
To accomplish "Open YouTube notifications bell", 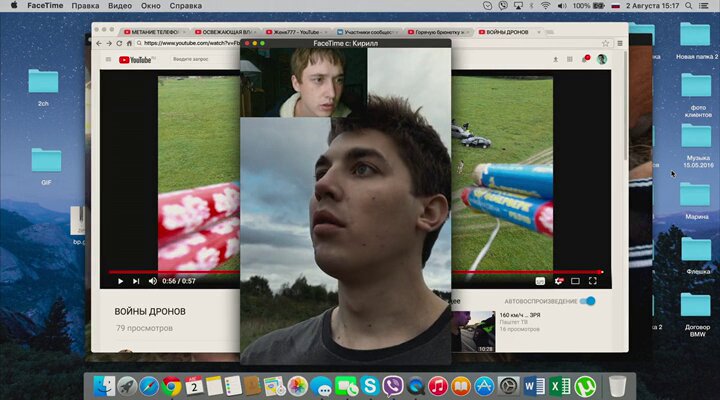I will click(585, 60).
